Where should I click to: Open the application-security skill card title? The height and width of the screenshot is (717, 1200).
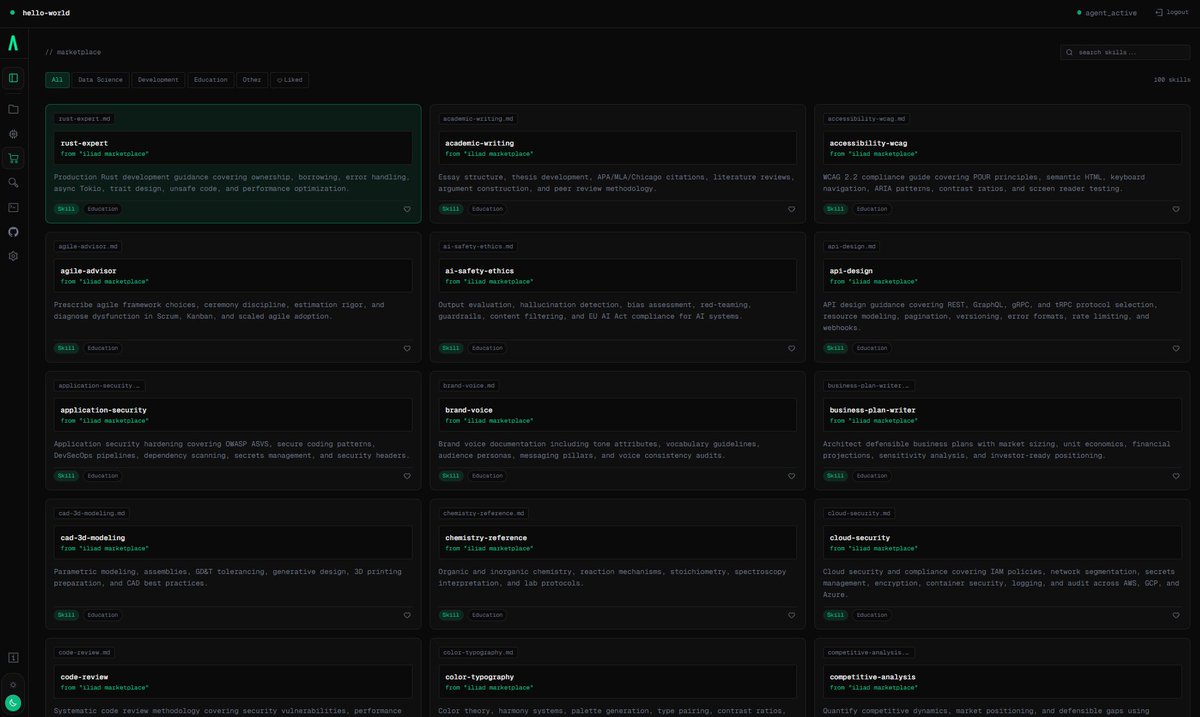(x=103, y=409)
